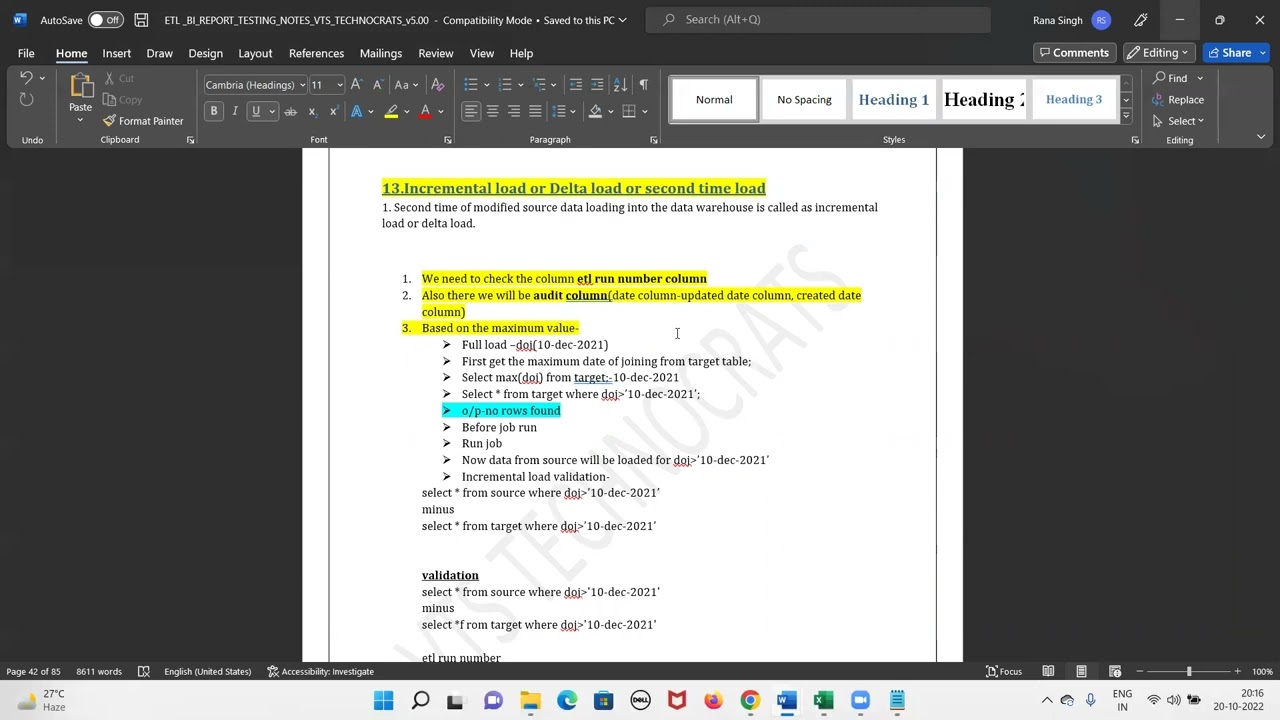This screenshot has width=1280, height=720.
Task: Toggle Bold formatting
Action: 213,111
